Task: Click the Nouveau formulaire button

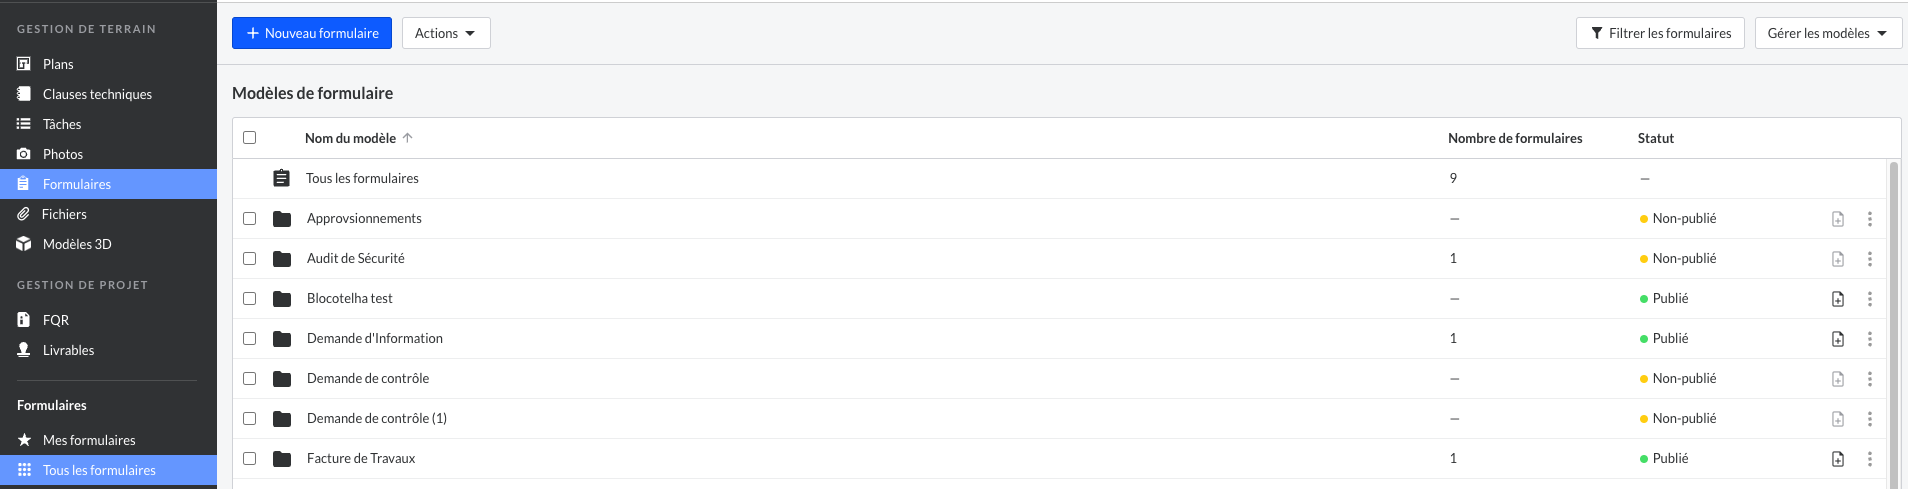Action: pyautogui.click(x=312, y=33)
